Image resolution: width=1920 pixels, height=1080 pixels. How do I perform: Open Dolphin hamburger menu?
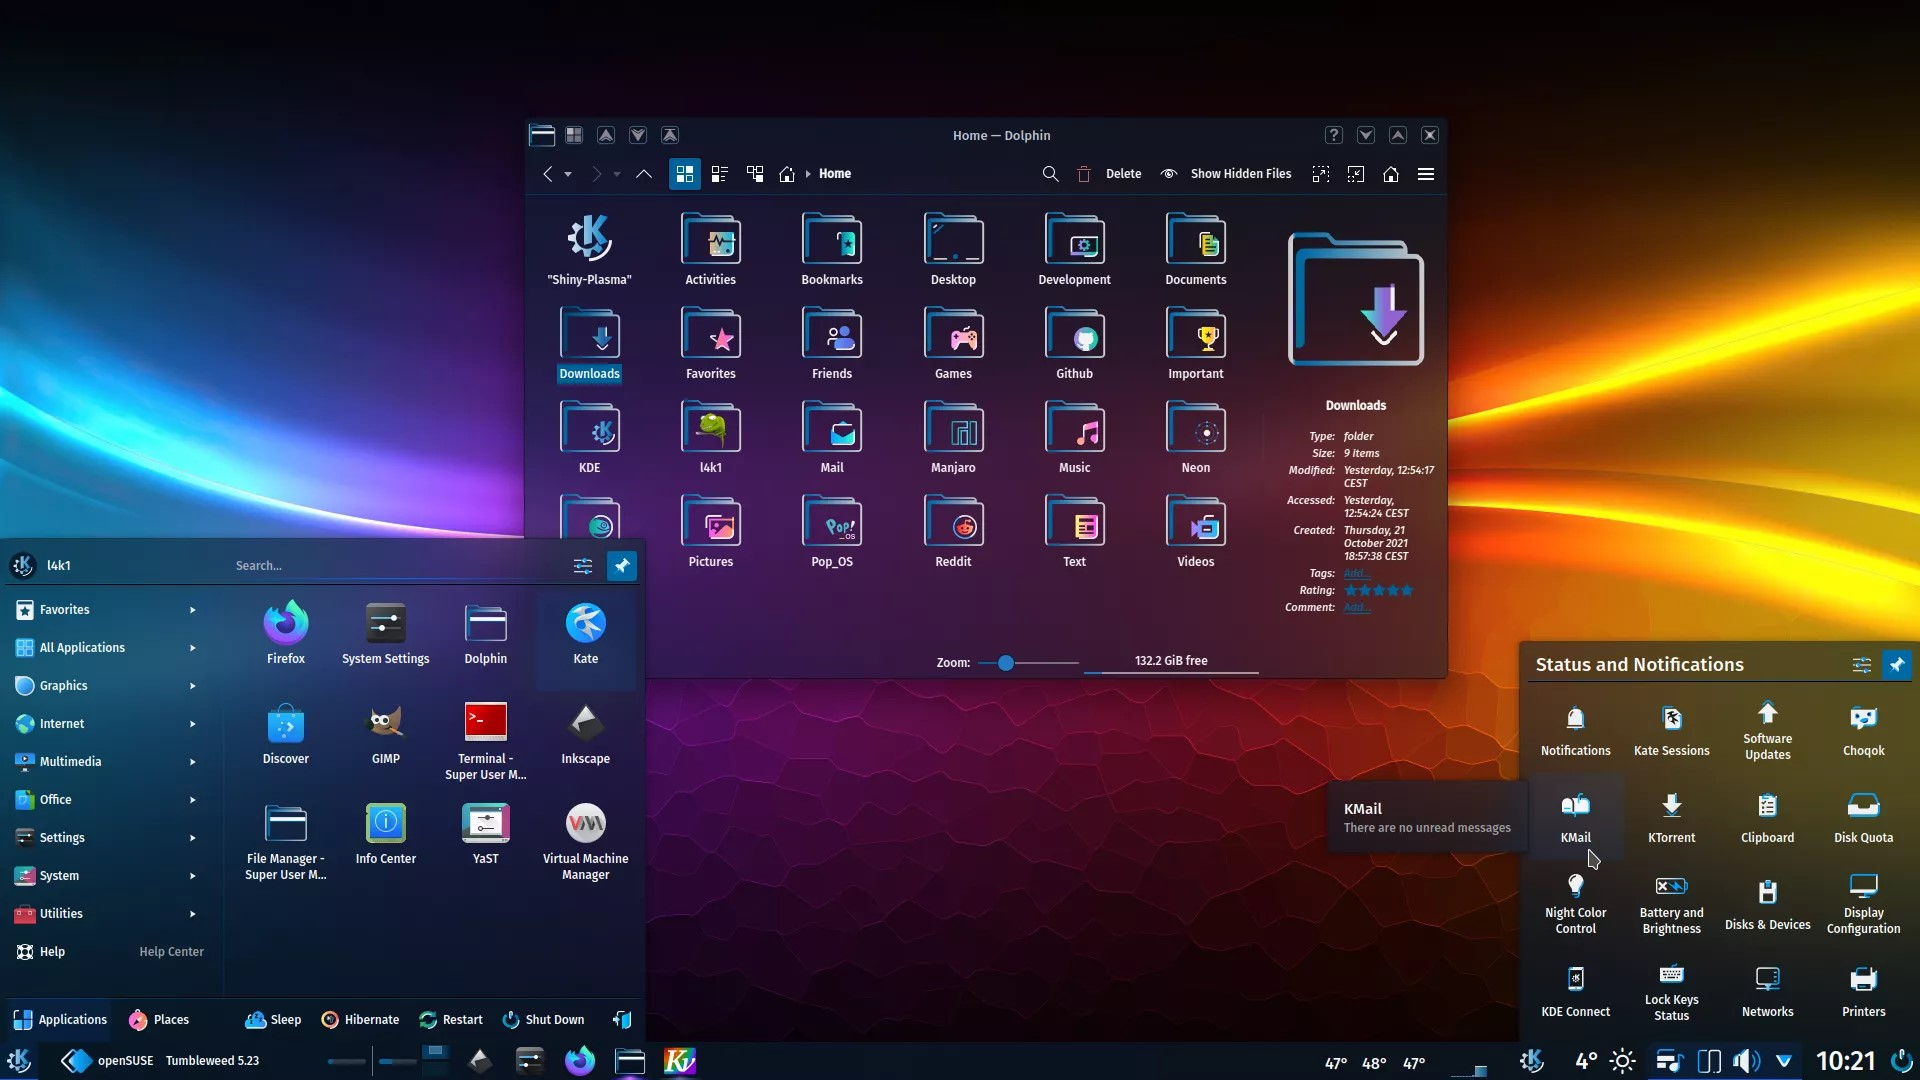pyautogui.click(x=1426, y=174)
